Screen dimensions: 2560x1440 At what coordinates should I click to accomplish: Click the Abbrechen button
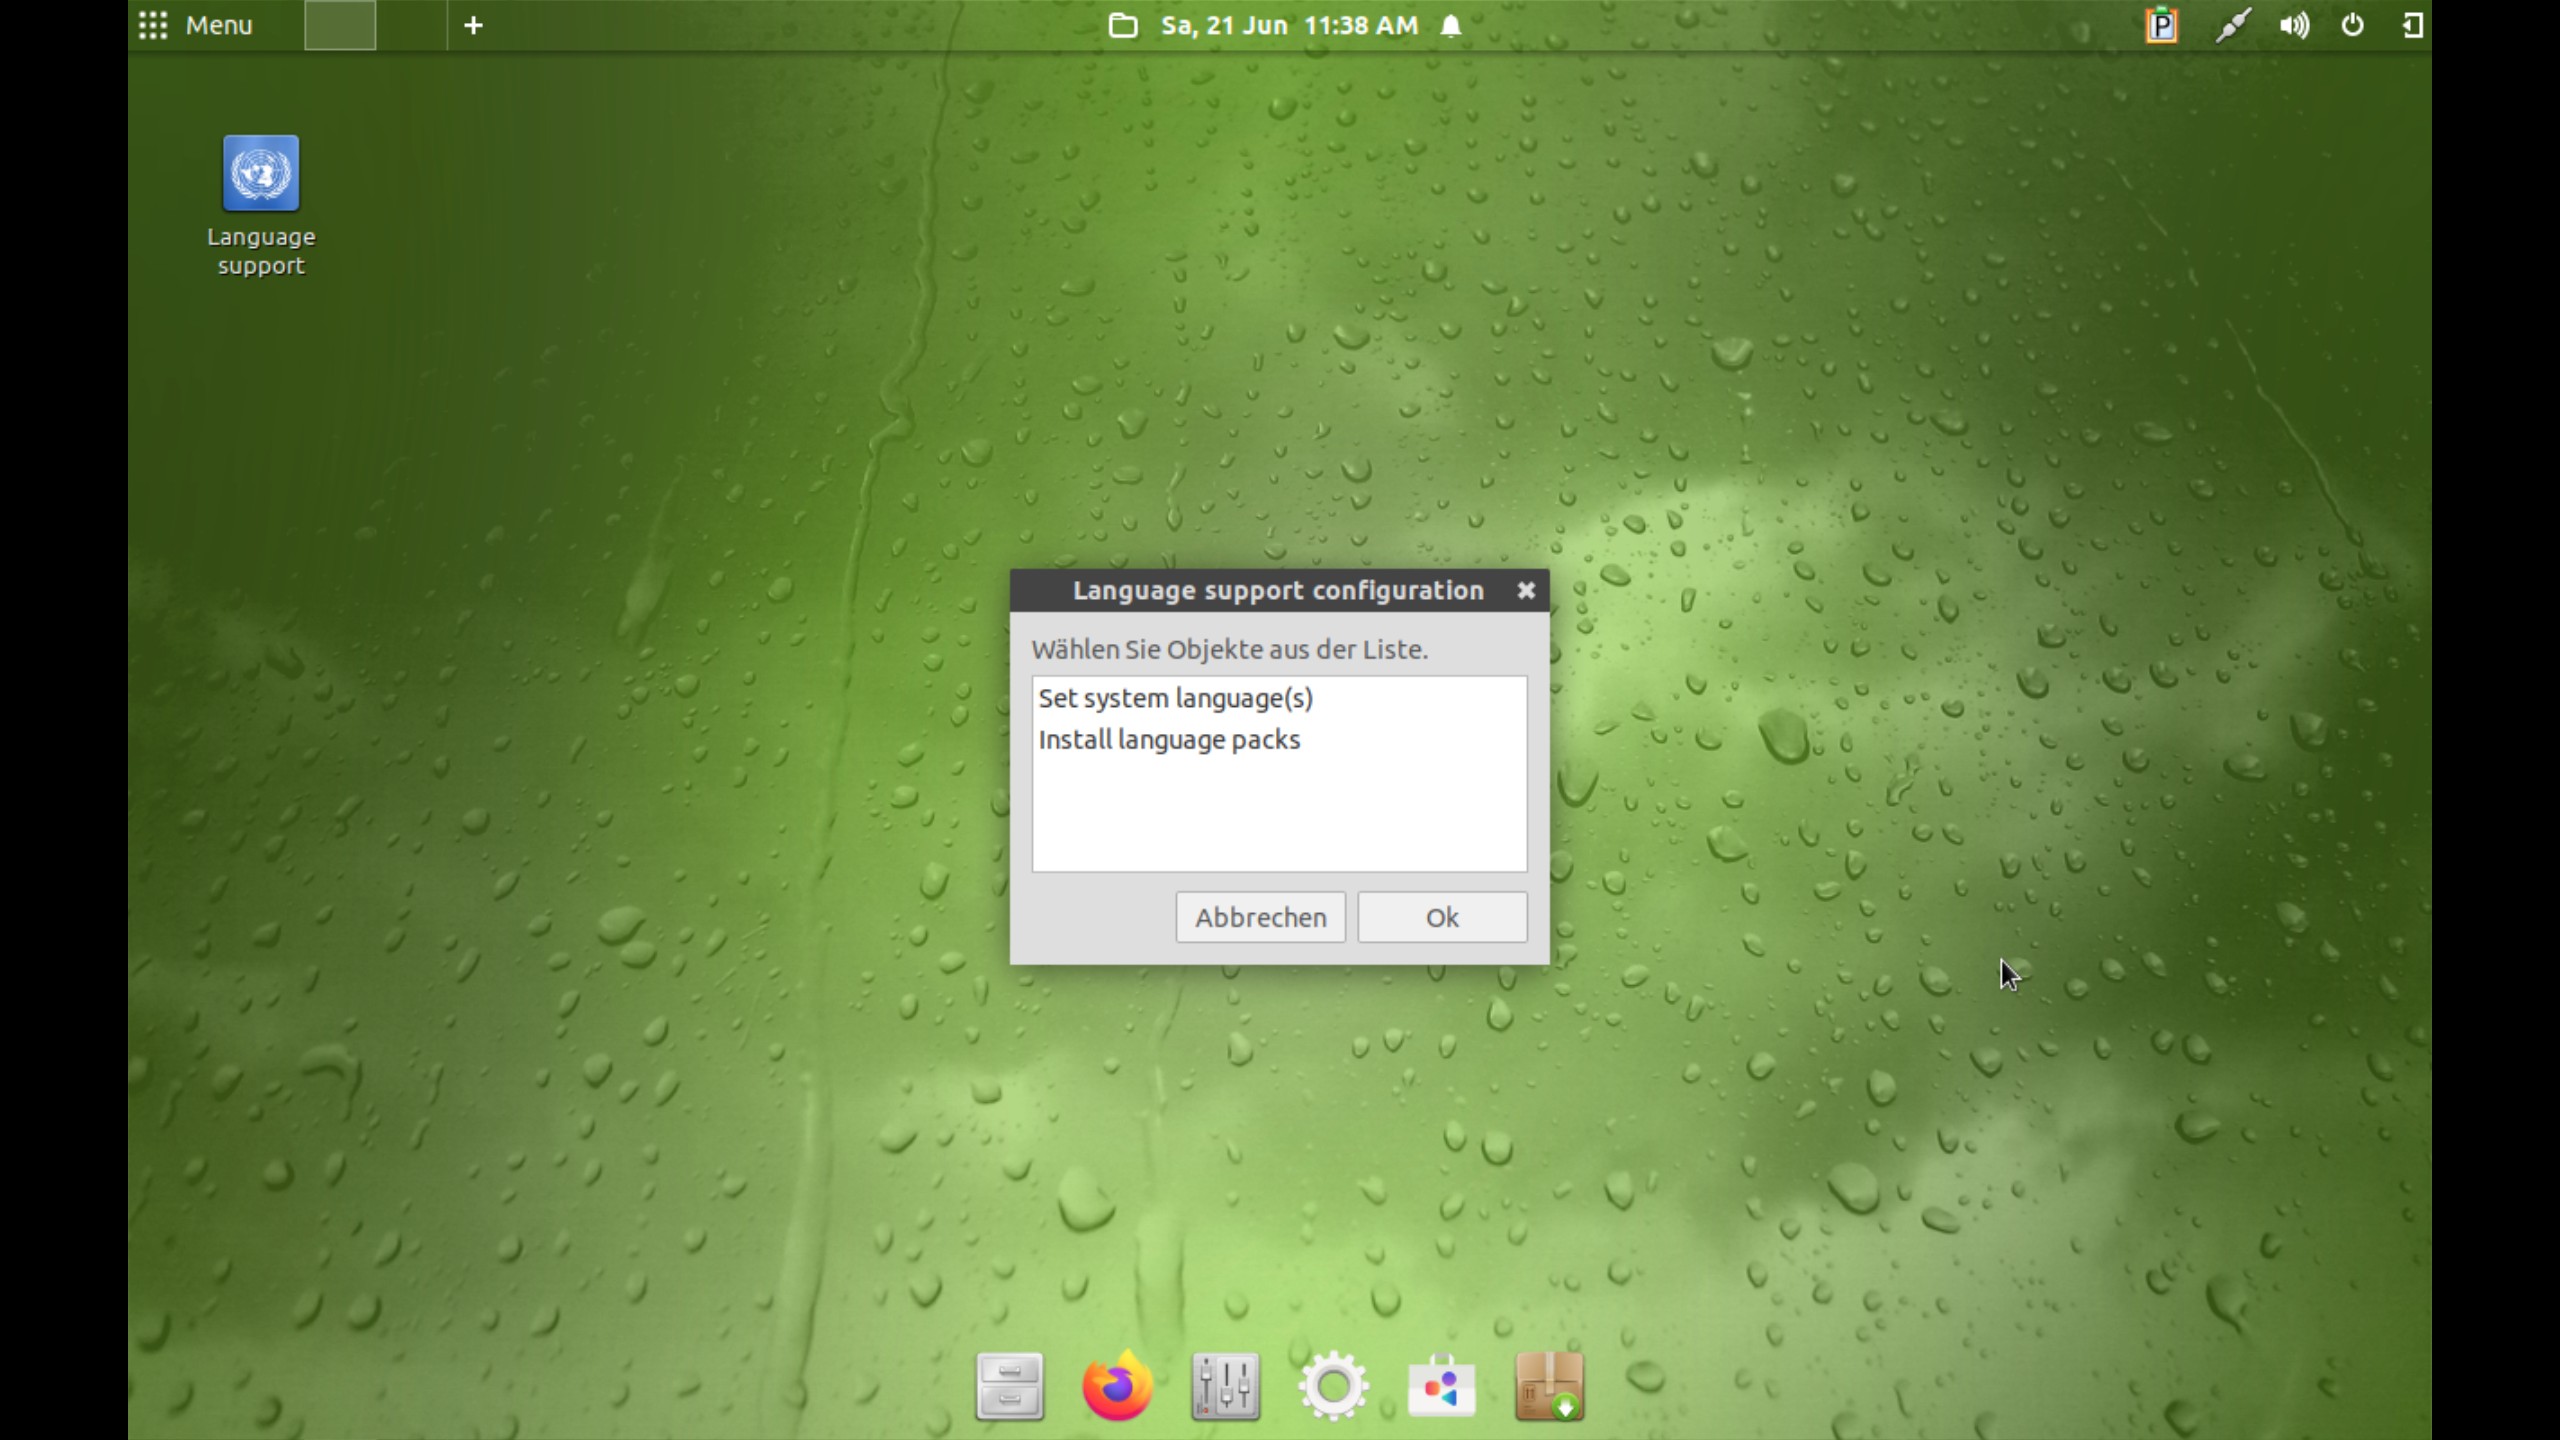point(1260,917)
